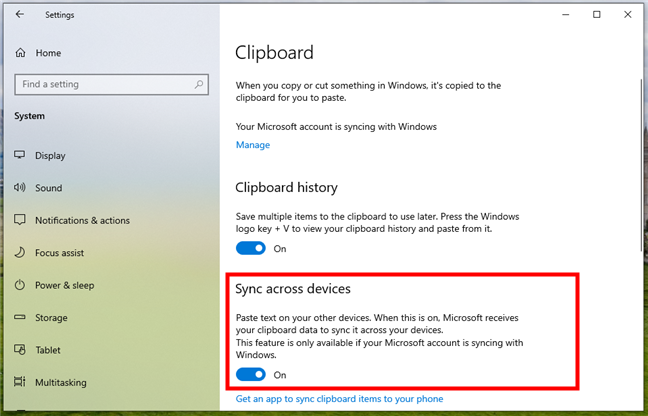Screen dimensions: 648x416
Task: Click the Manage link
Action: pyautogui.click(x=253, y=145)
